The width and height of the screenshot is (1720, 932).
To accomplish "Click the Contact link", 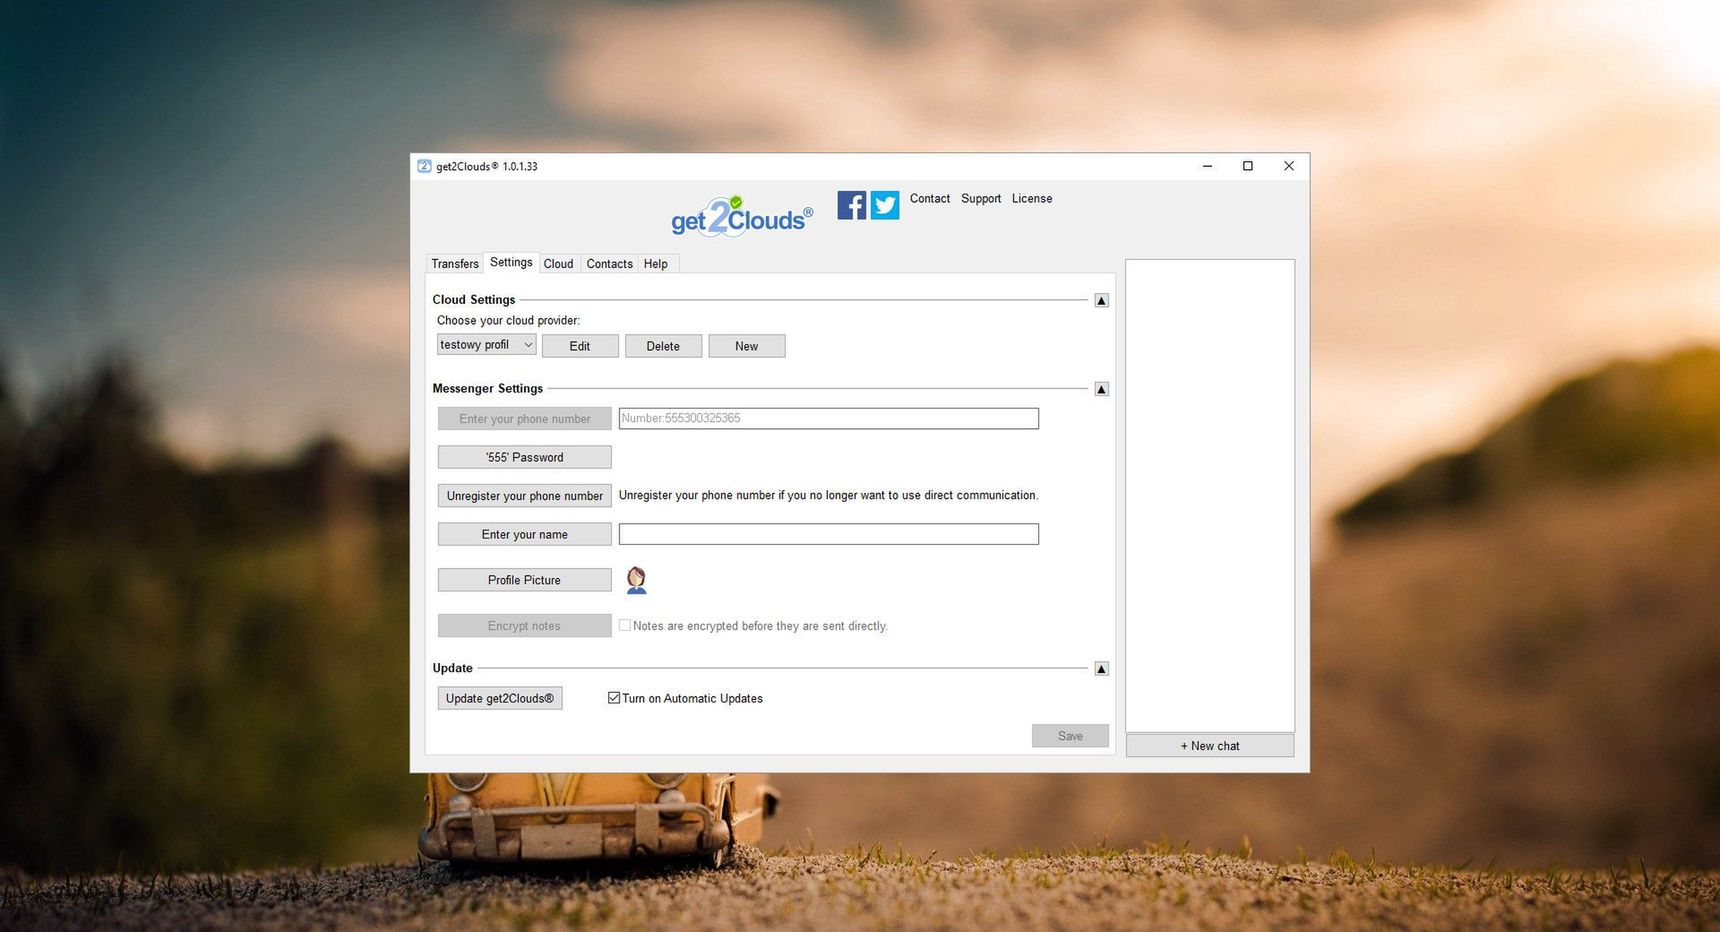I will point(930,199).
